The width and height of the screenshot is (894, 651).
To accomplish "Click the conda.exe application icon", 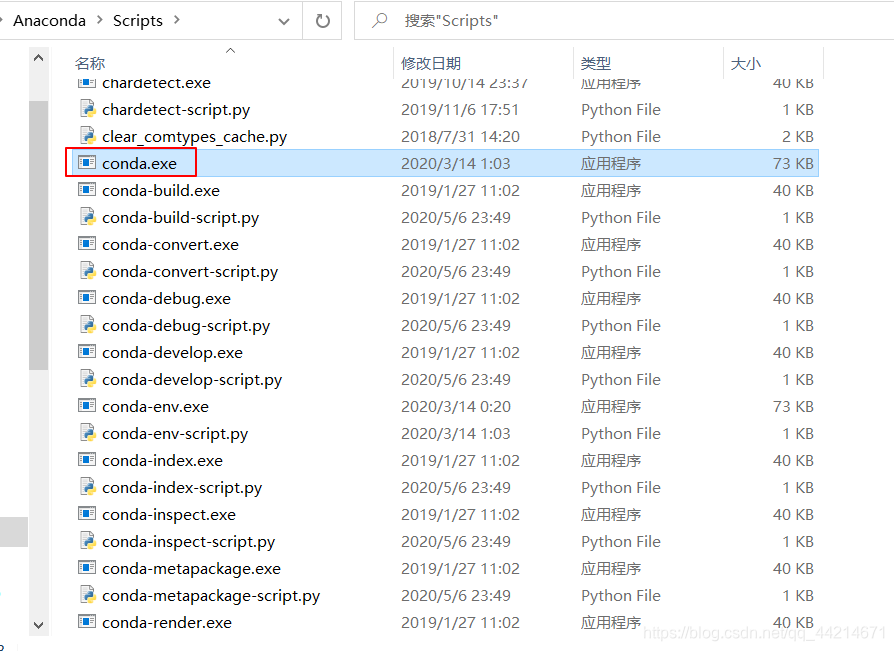I will click(x=87, y=162).
